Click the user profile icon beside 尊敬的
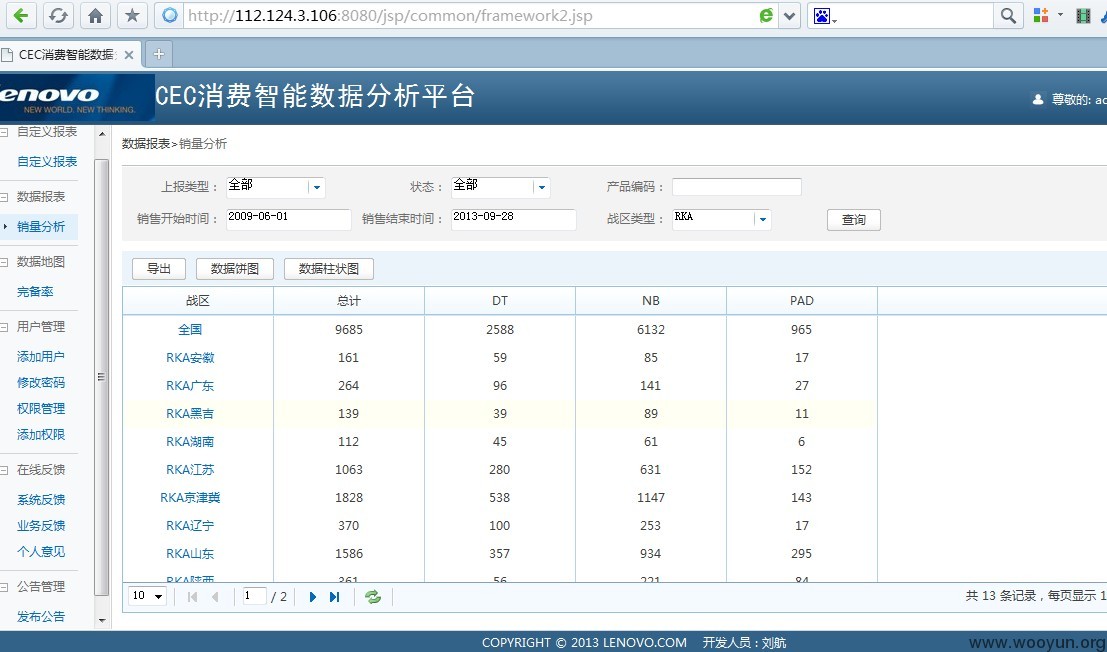The image size is (1107, 652). click(1037, 99)
